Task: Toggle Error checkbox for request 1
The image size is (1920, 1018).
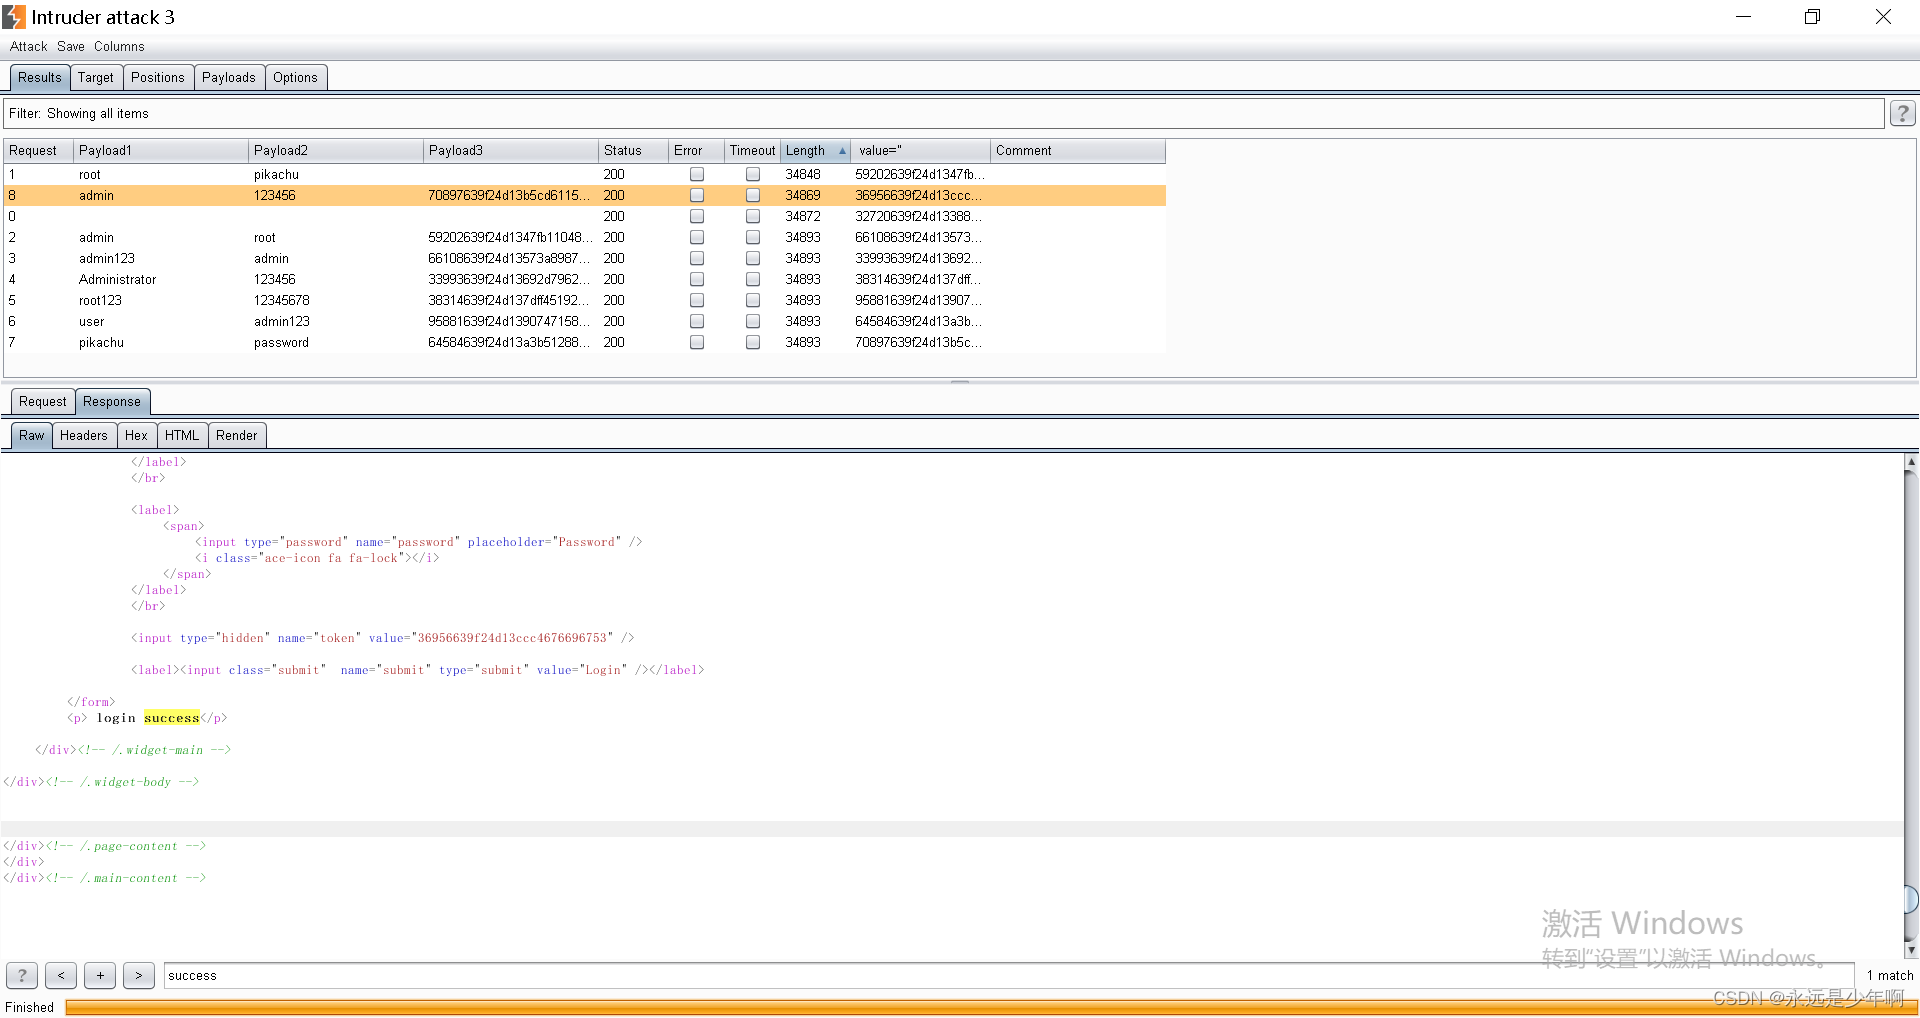Action: [x=697, y=174]
